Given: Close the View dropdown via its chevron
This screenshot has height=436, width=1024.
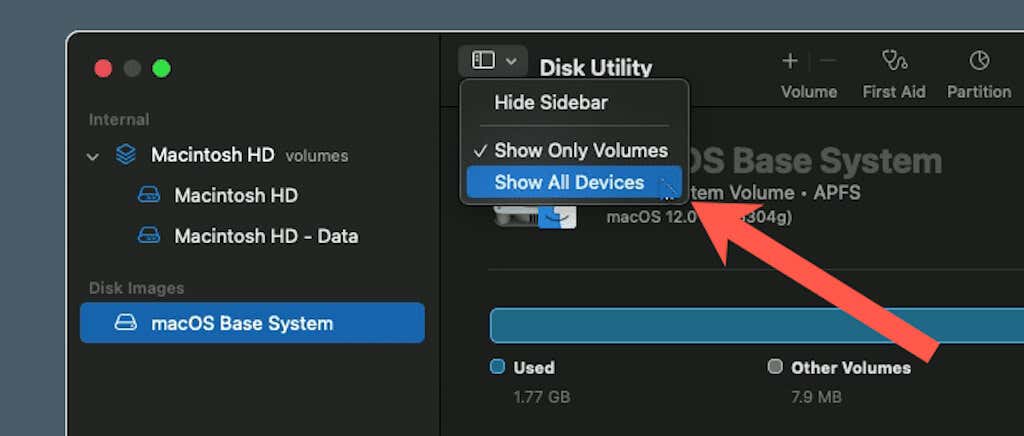Looking at the screenshot, I should 511,61.
